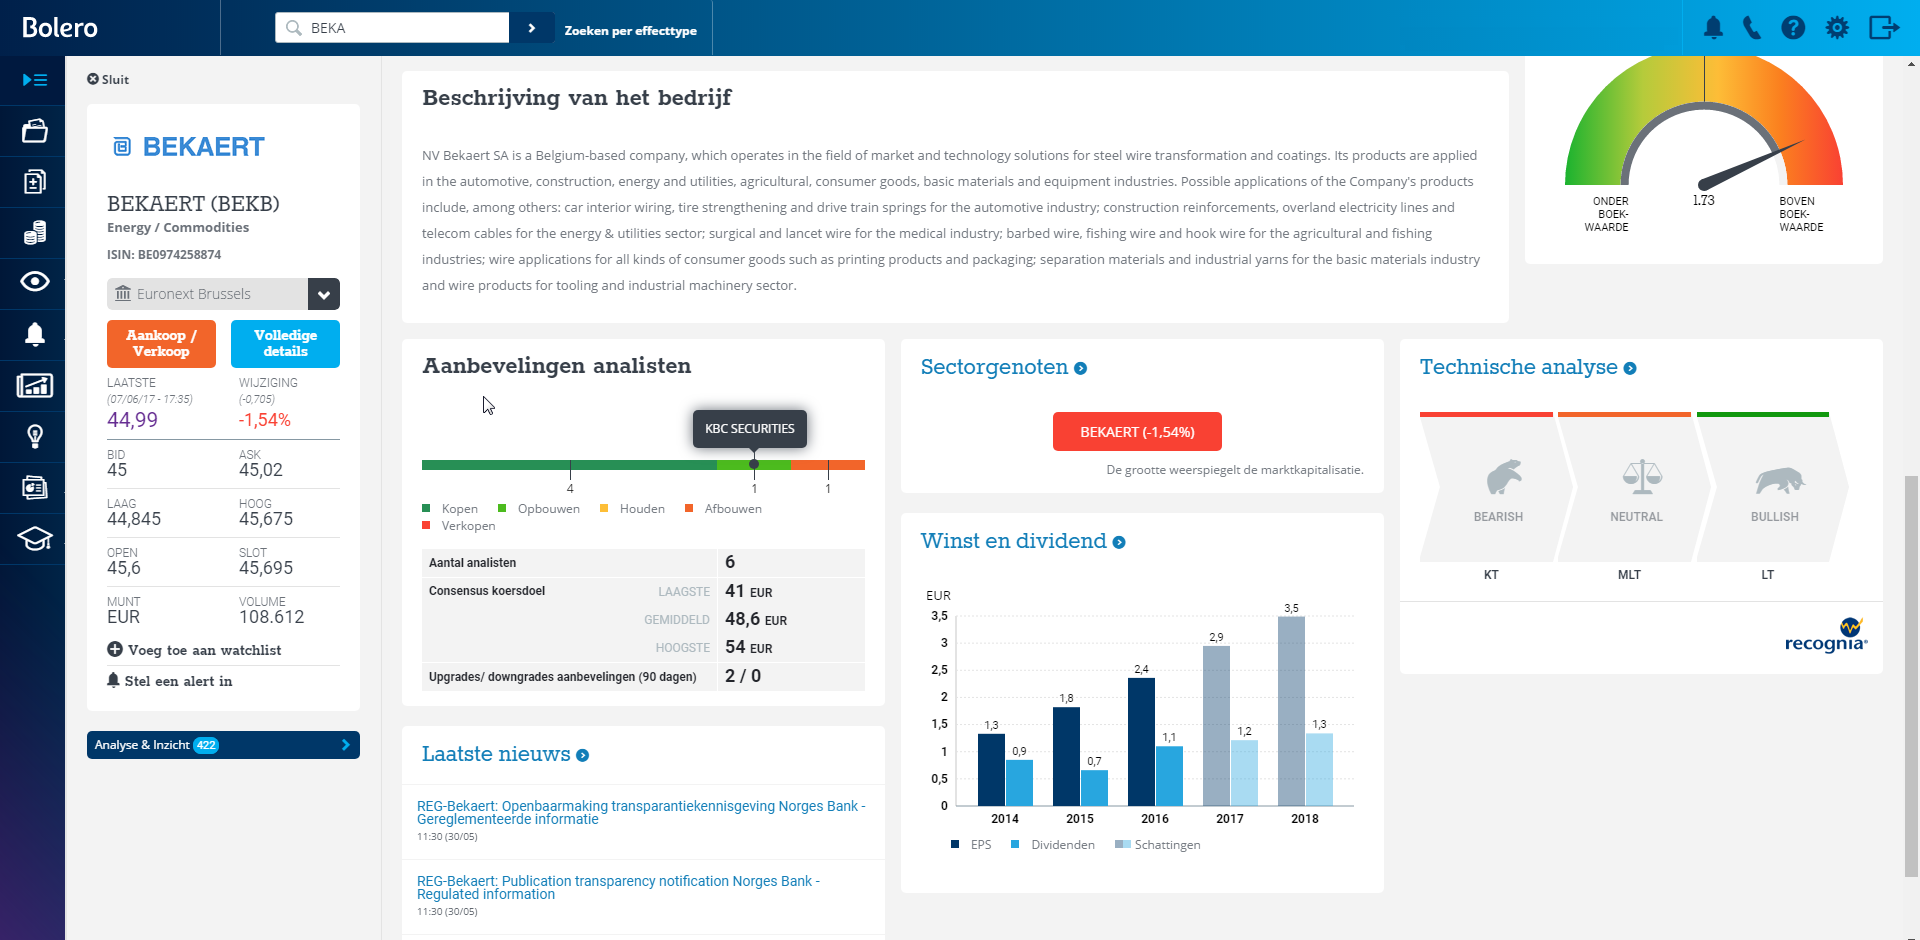Screen dimensions: 1920x940
Task: Open the alerts bell sidebar icon
Action: pyautogui.click(x=34, y=334)
